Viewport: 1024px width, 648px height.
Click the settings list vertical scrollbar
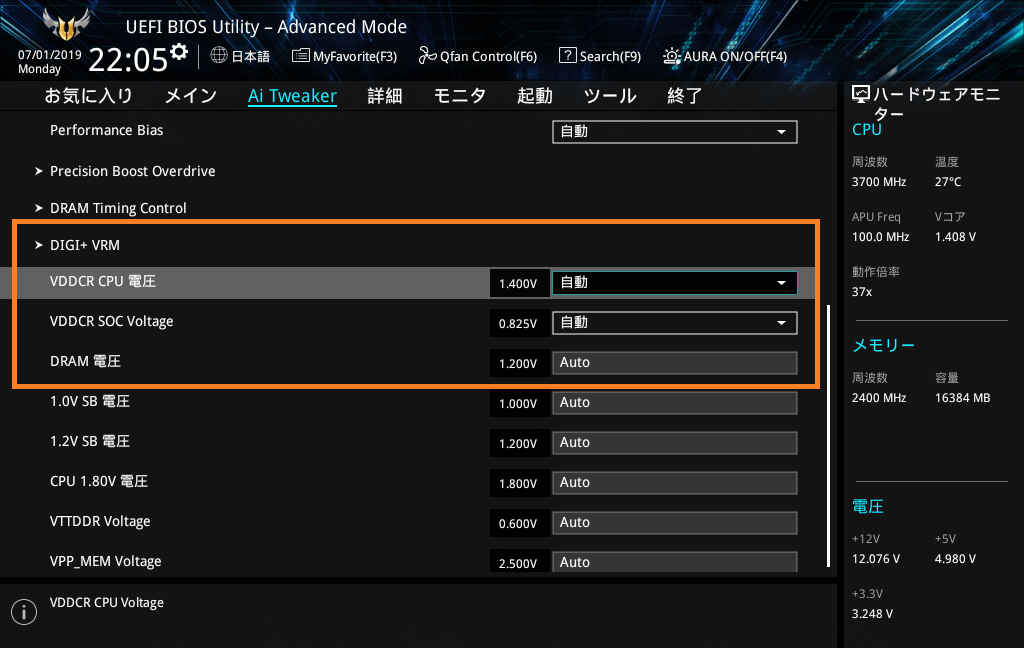tap(828, 436)
